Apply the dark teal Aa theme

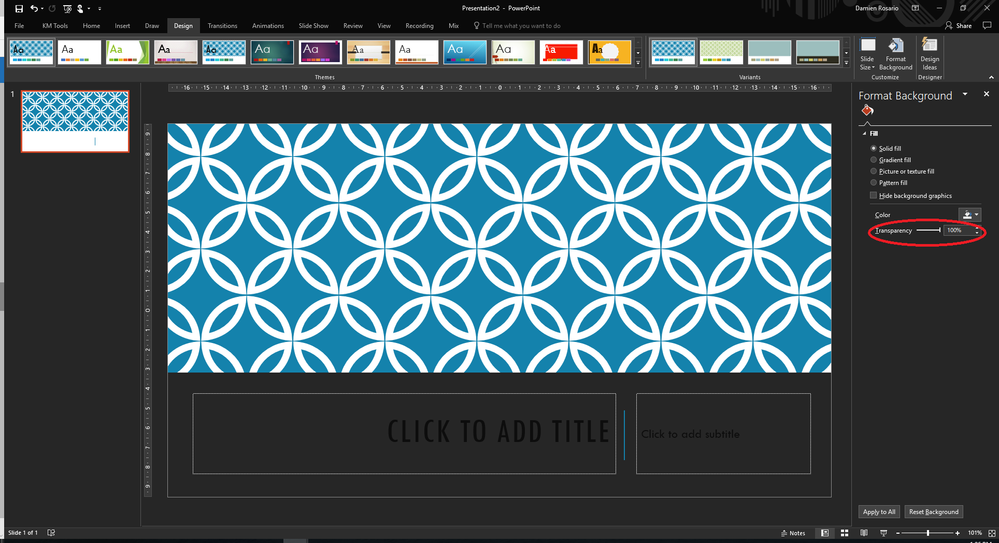click(x=272, y=52)
